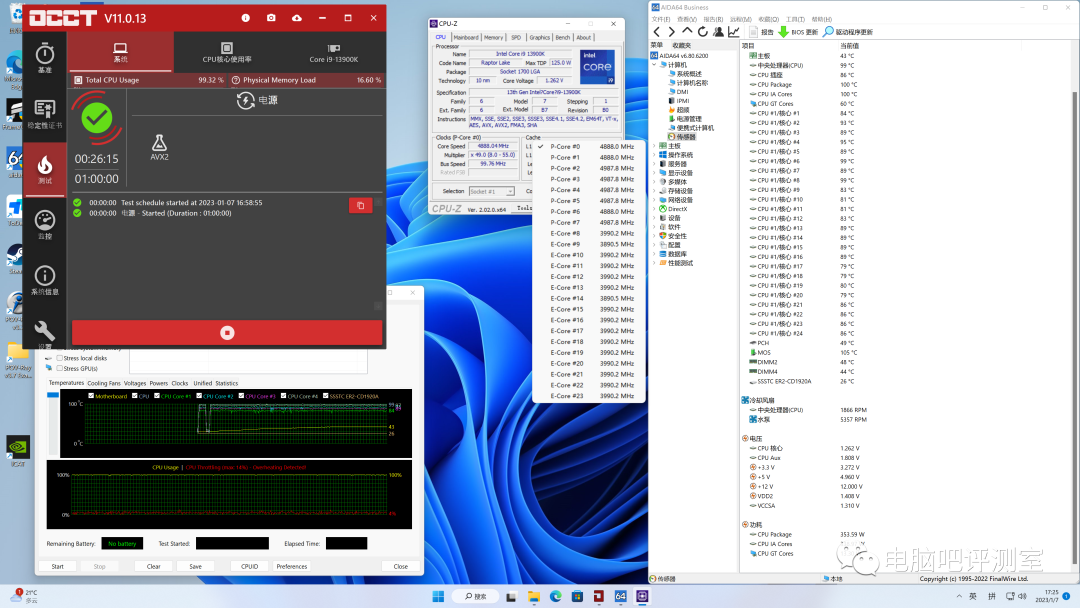
Task: Switch to CPU-Z Mainboard tab
Action: pos(466,37)
